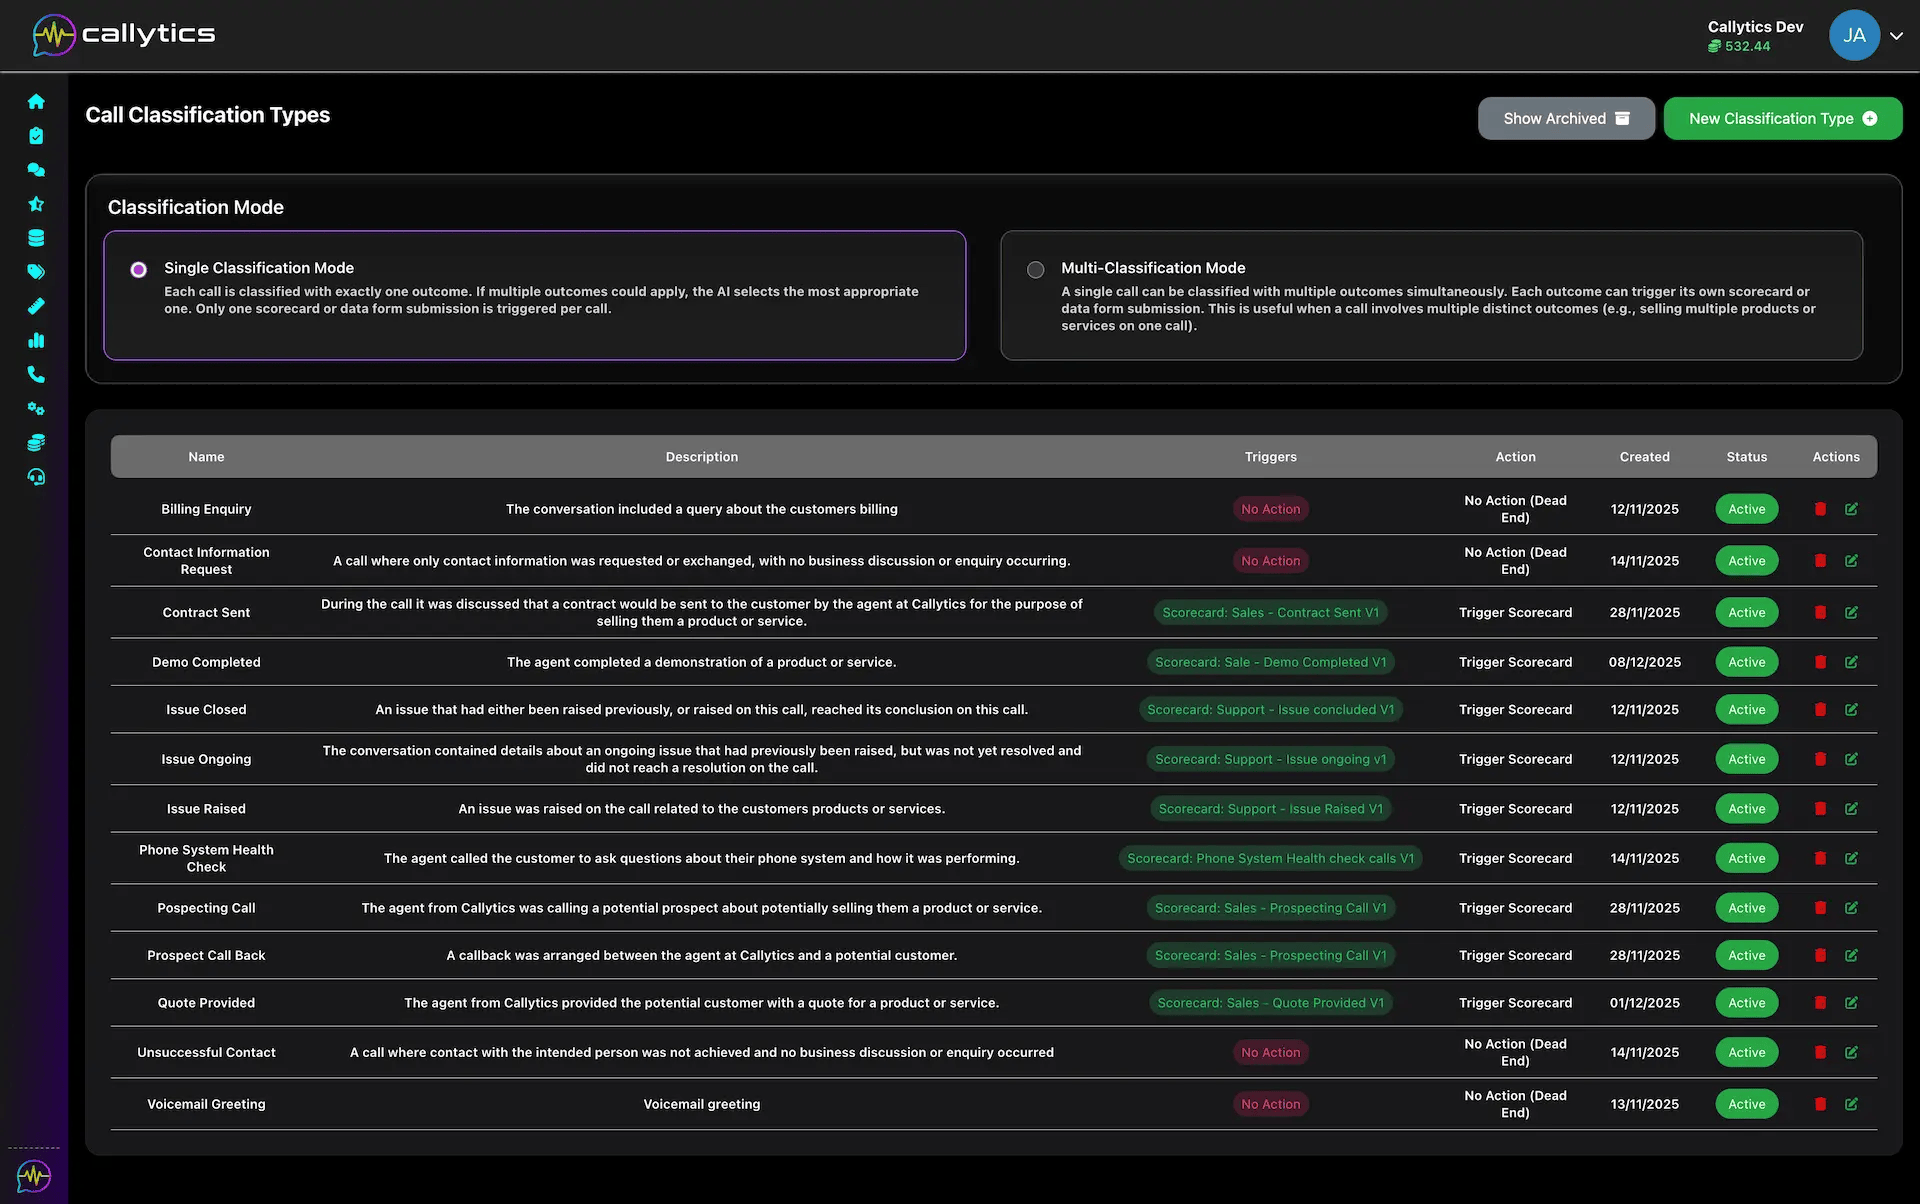1920x1204 pixels.
Task: Edit the Billing Enquiry classification
Action: point(1851,509)
